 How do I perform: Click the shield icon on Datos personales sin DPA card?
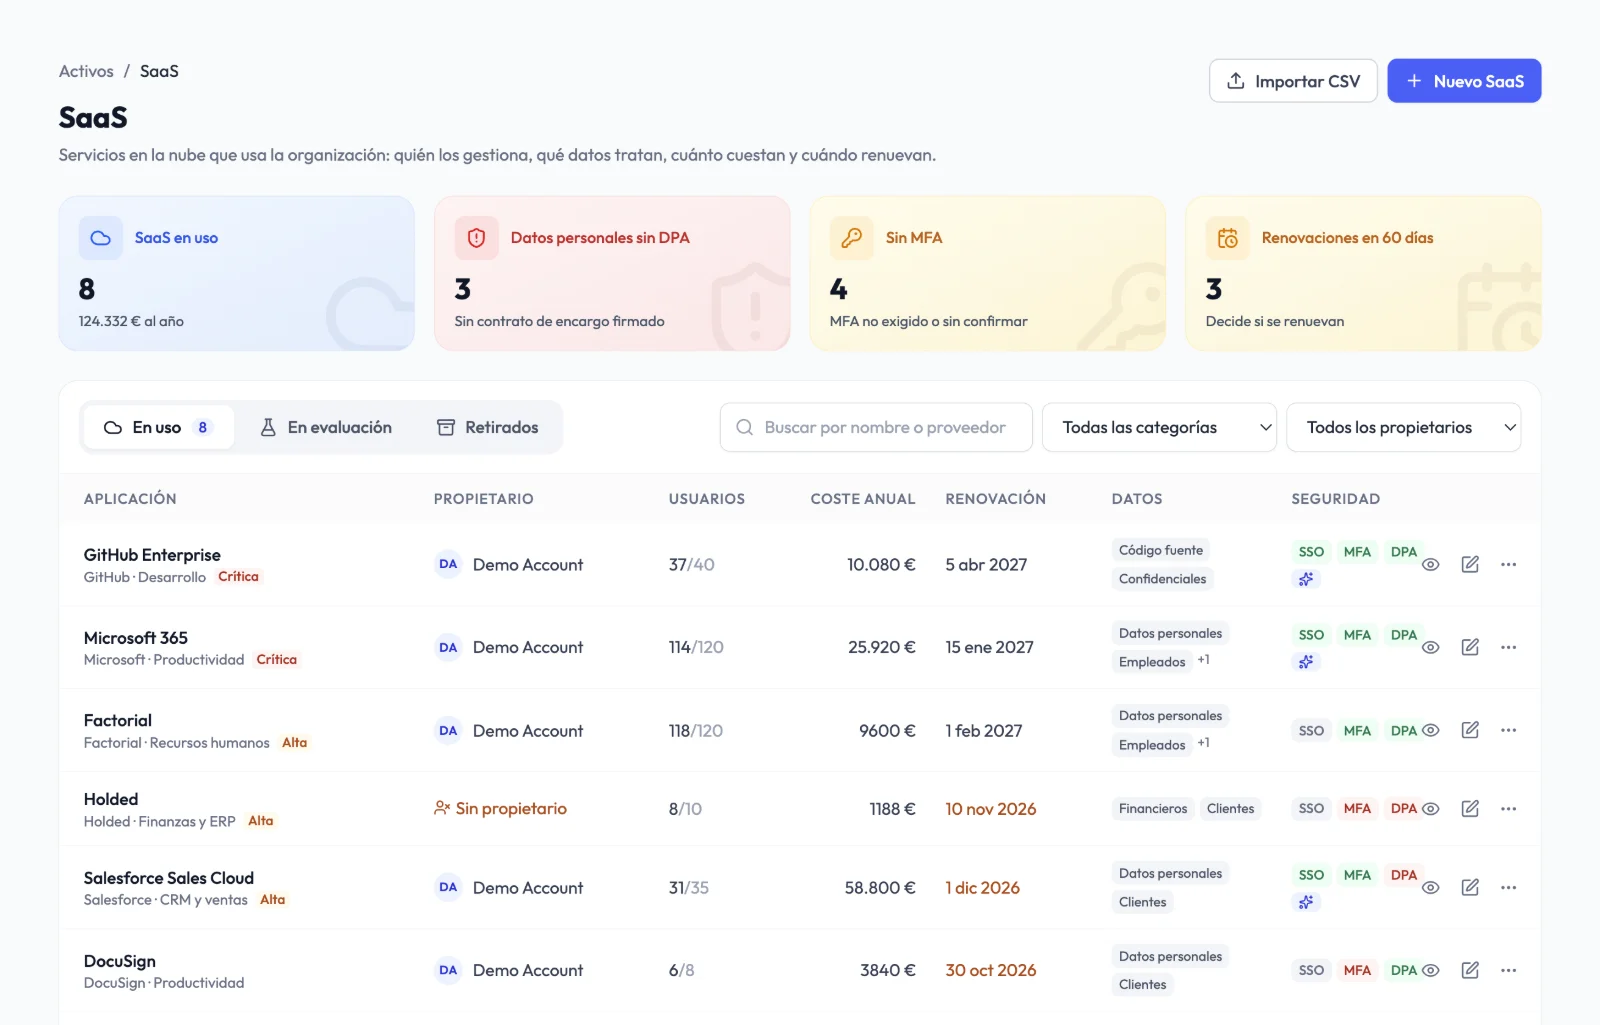[x=476, y=238]
